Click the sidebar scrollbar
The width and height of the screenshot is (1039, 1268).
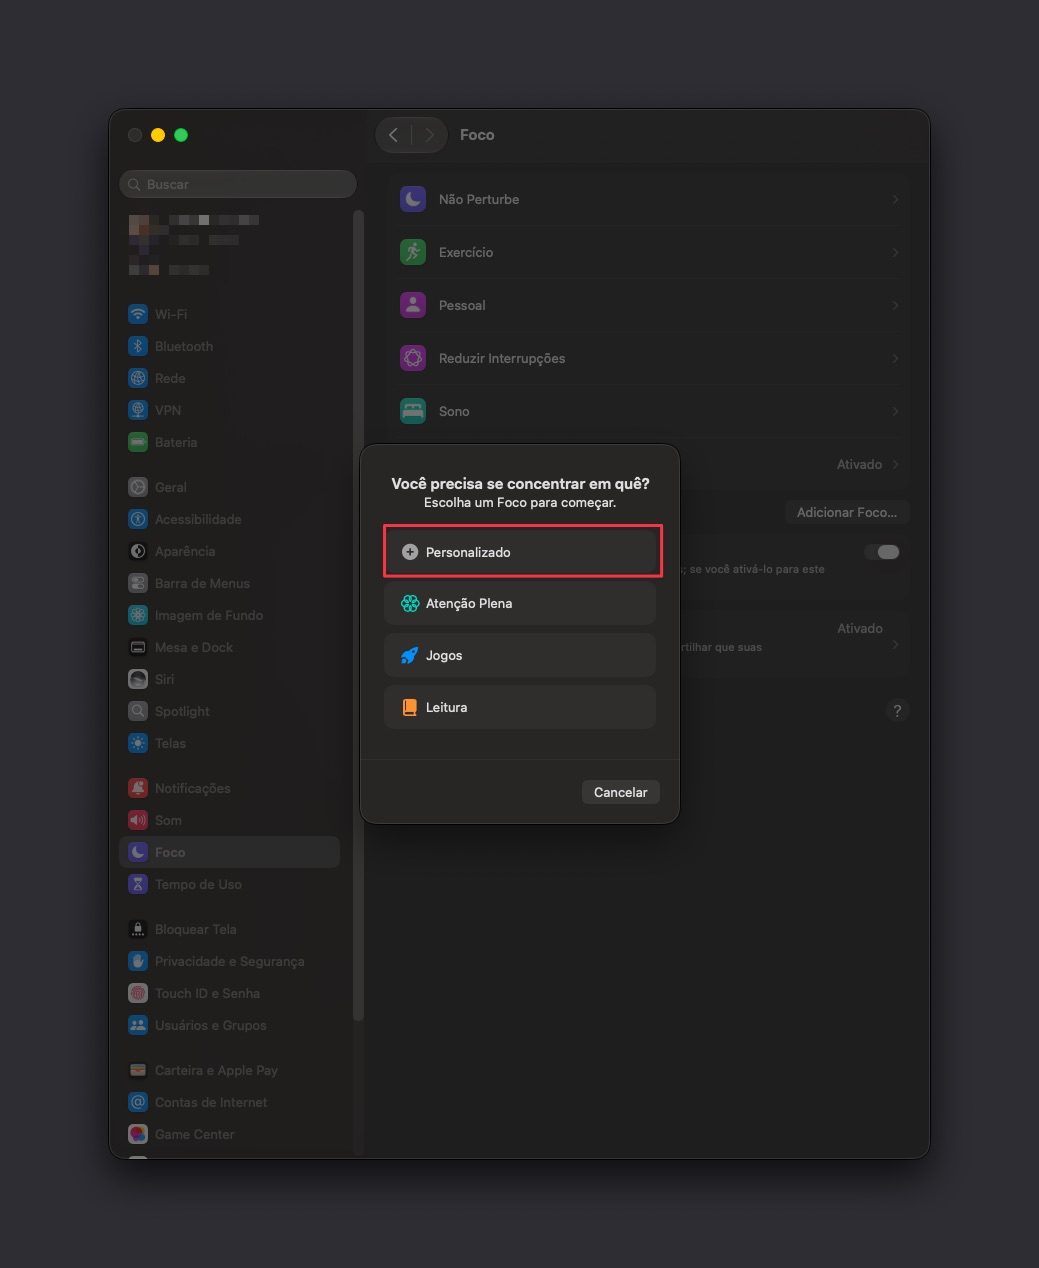click(358, 615)
